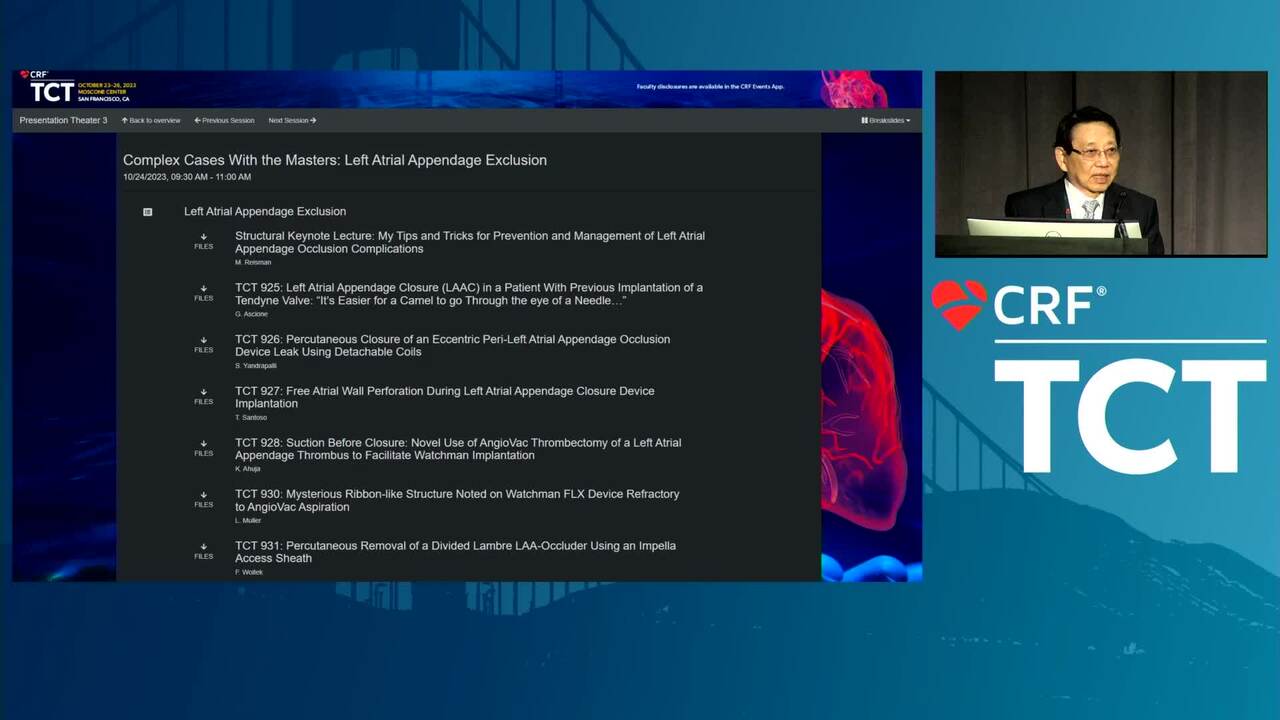This screenshot has height=720, width=1280.
Task: Download files for TCT 925 presentation
Action: pos(203,293)
